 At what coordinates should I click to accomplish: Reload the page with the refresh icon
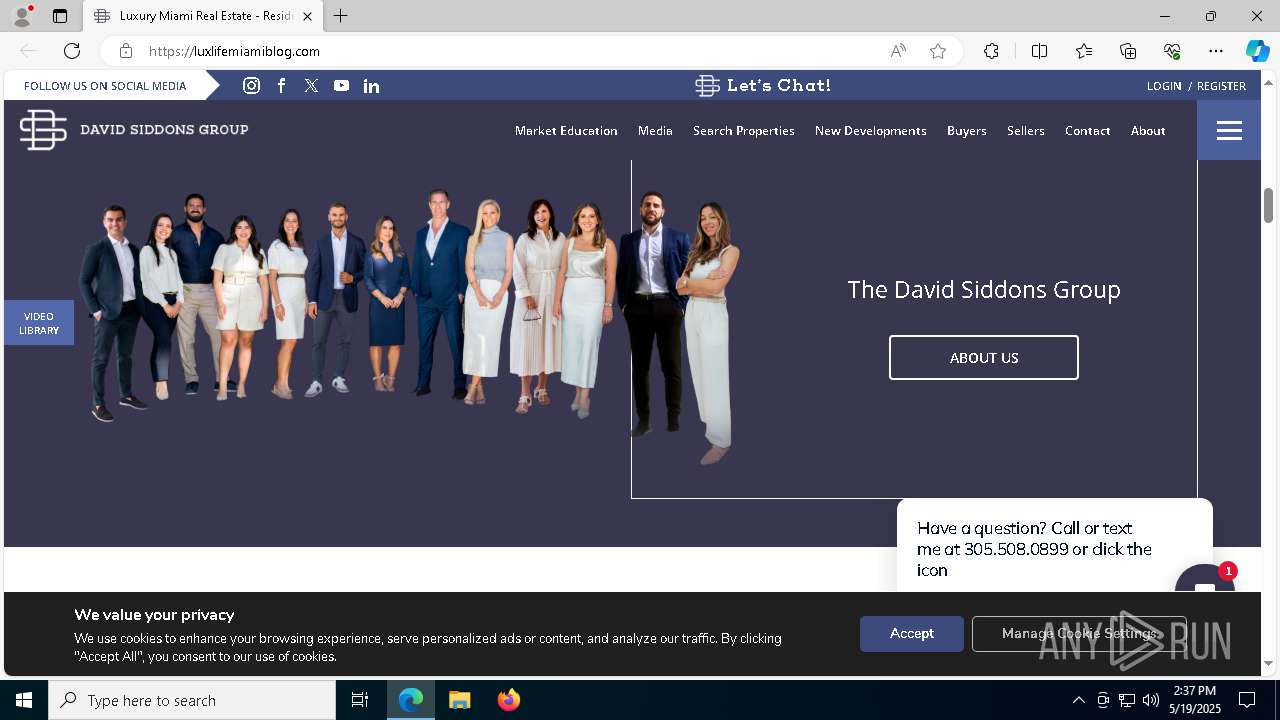point(72,51)
